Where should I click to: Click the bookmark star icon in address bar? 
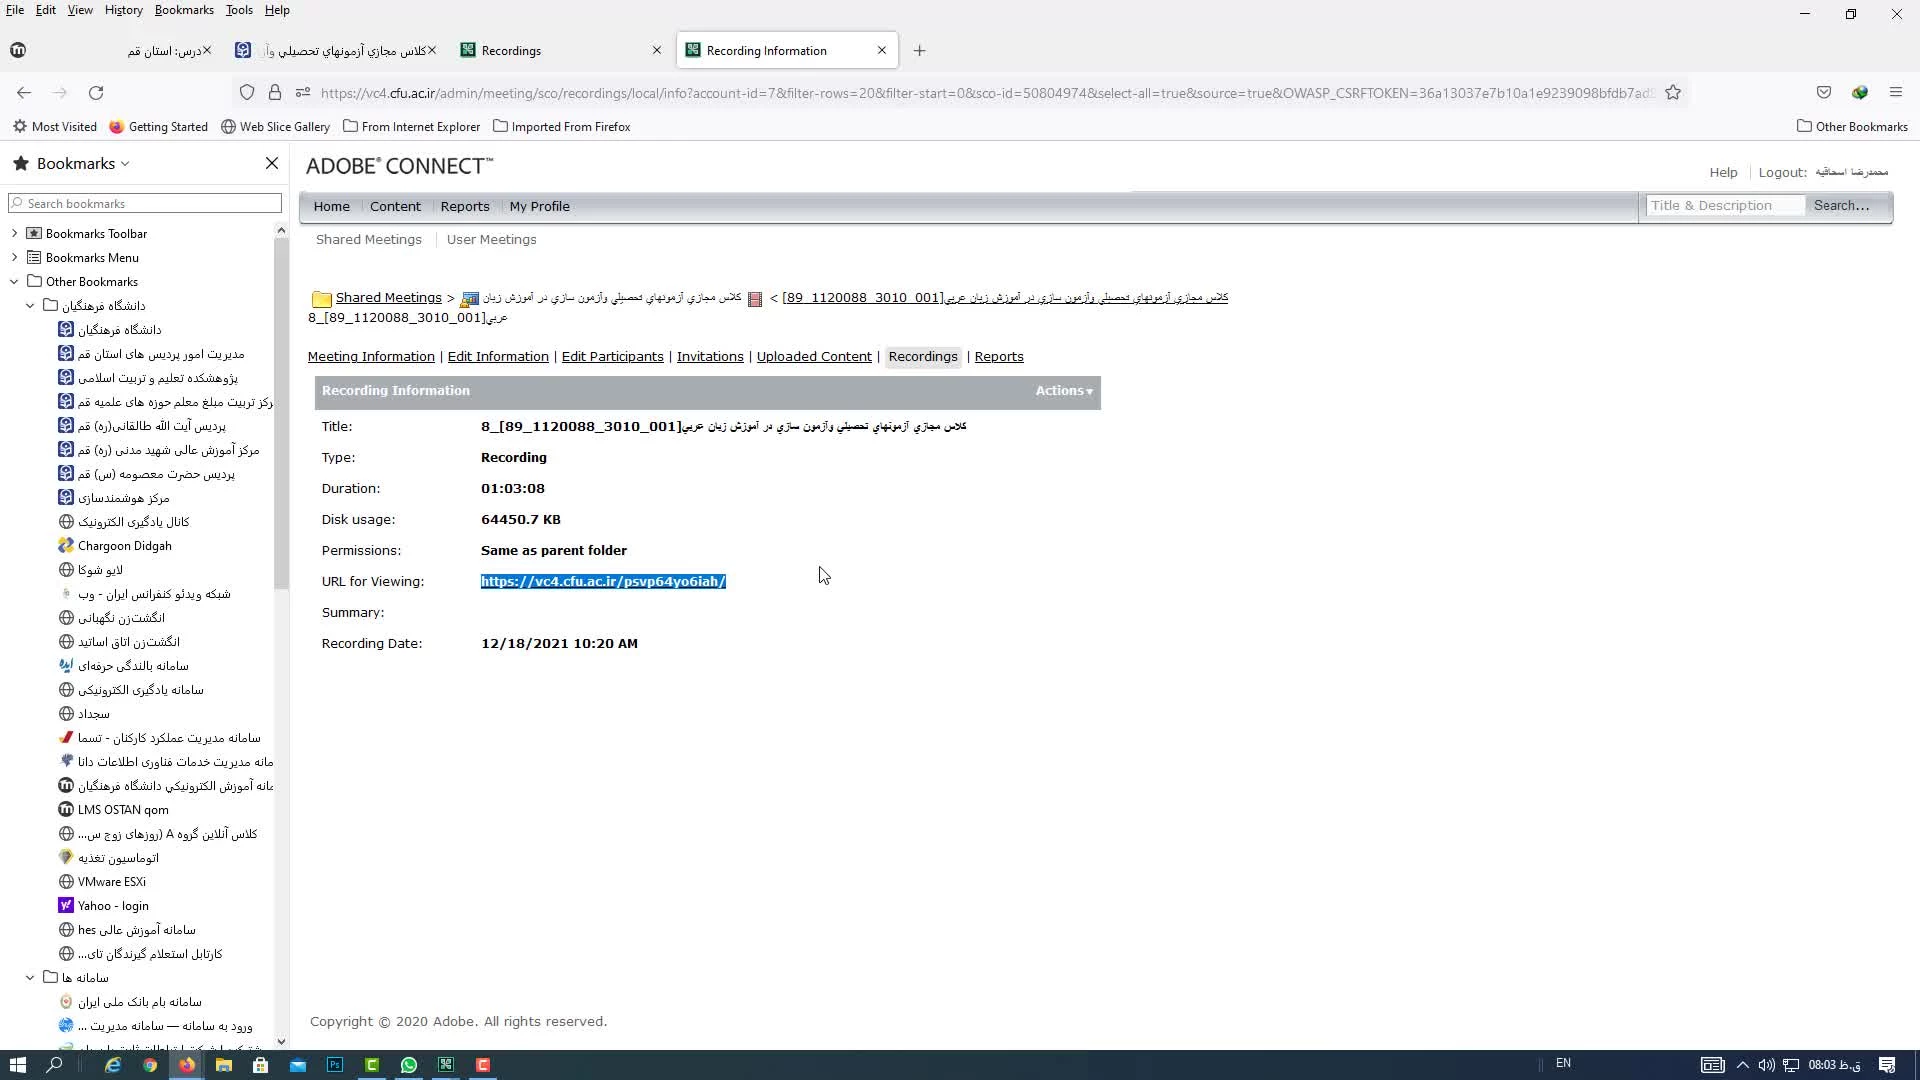click(x=1673, y=93)
